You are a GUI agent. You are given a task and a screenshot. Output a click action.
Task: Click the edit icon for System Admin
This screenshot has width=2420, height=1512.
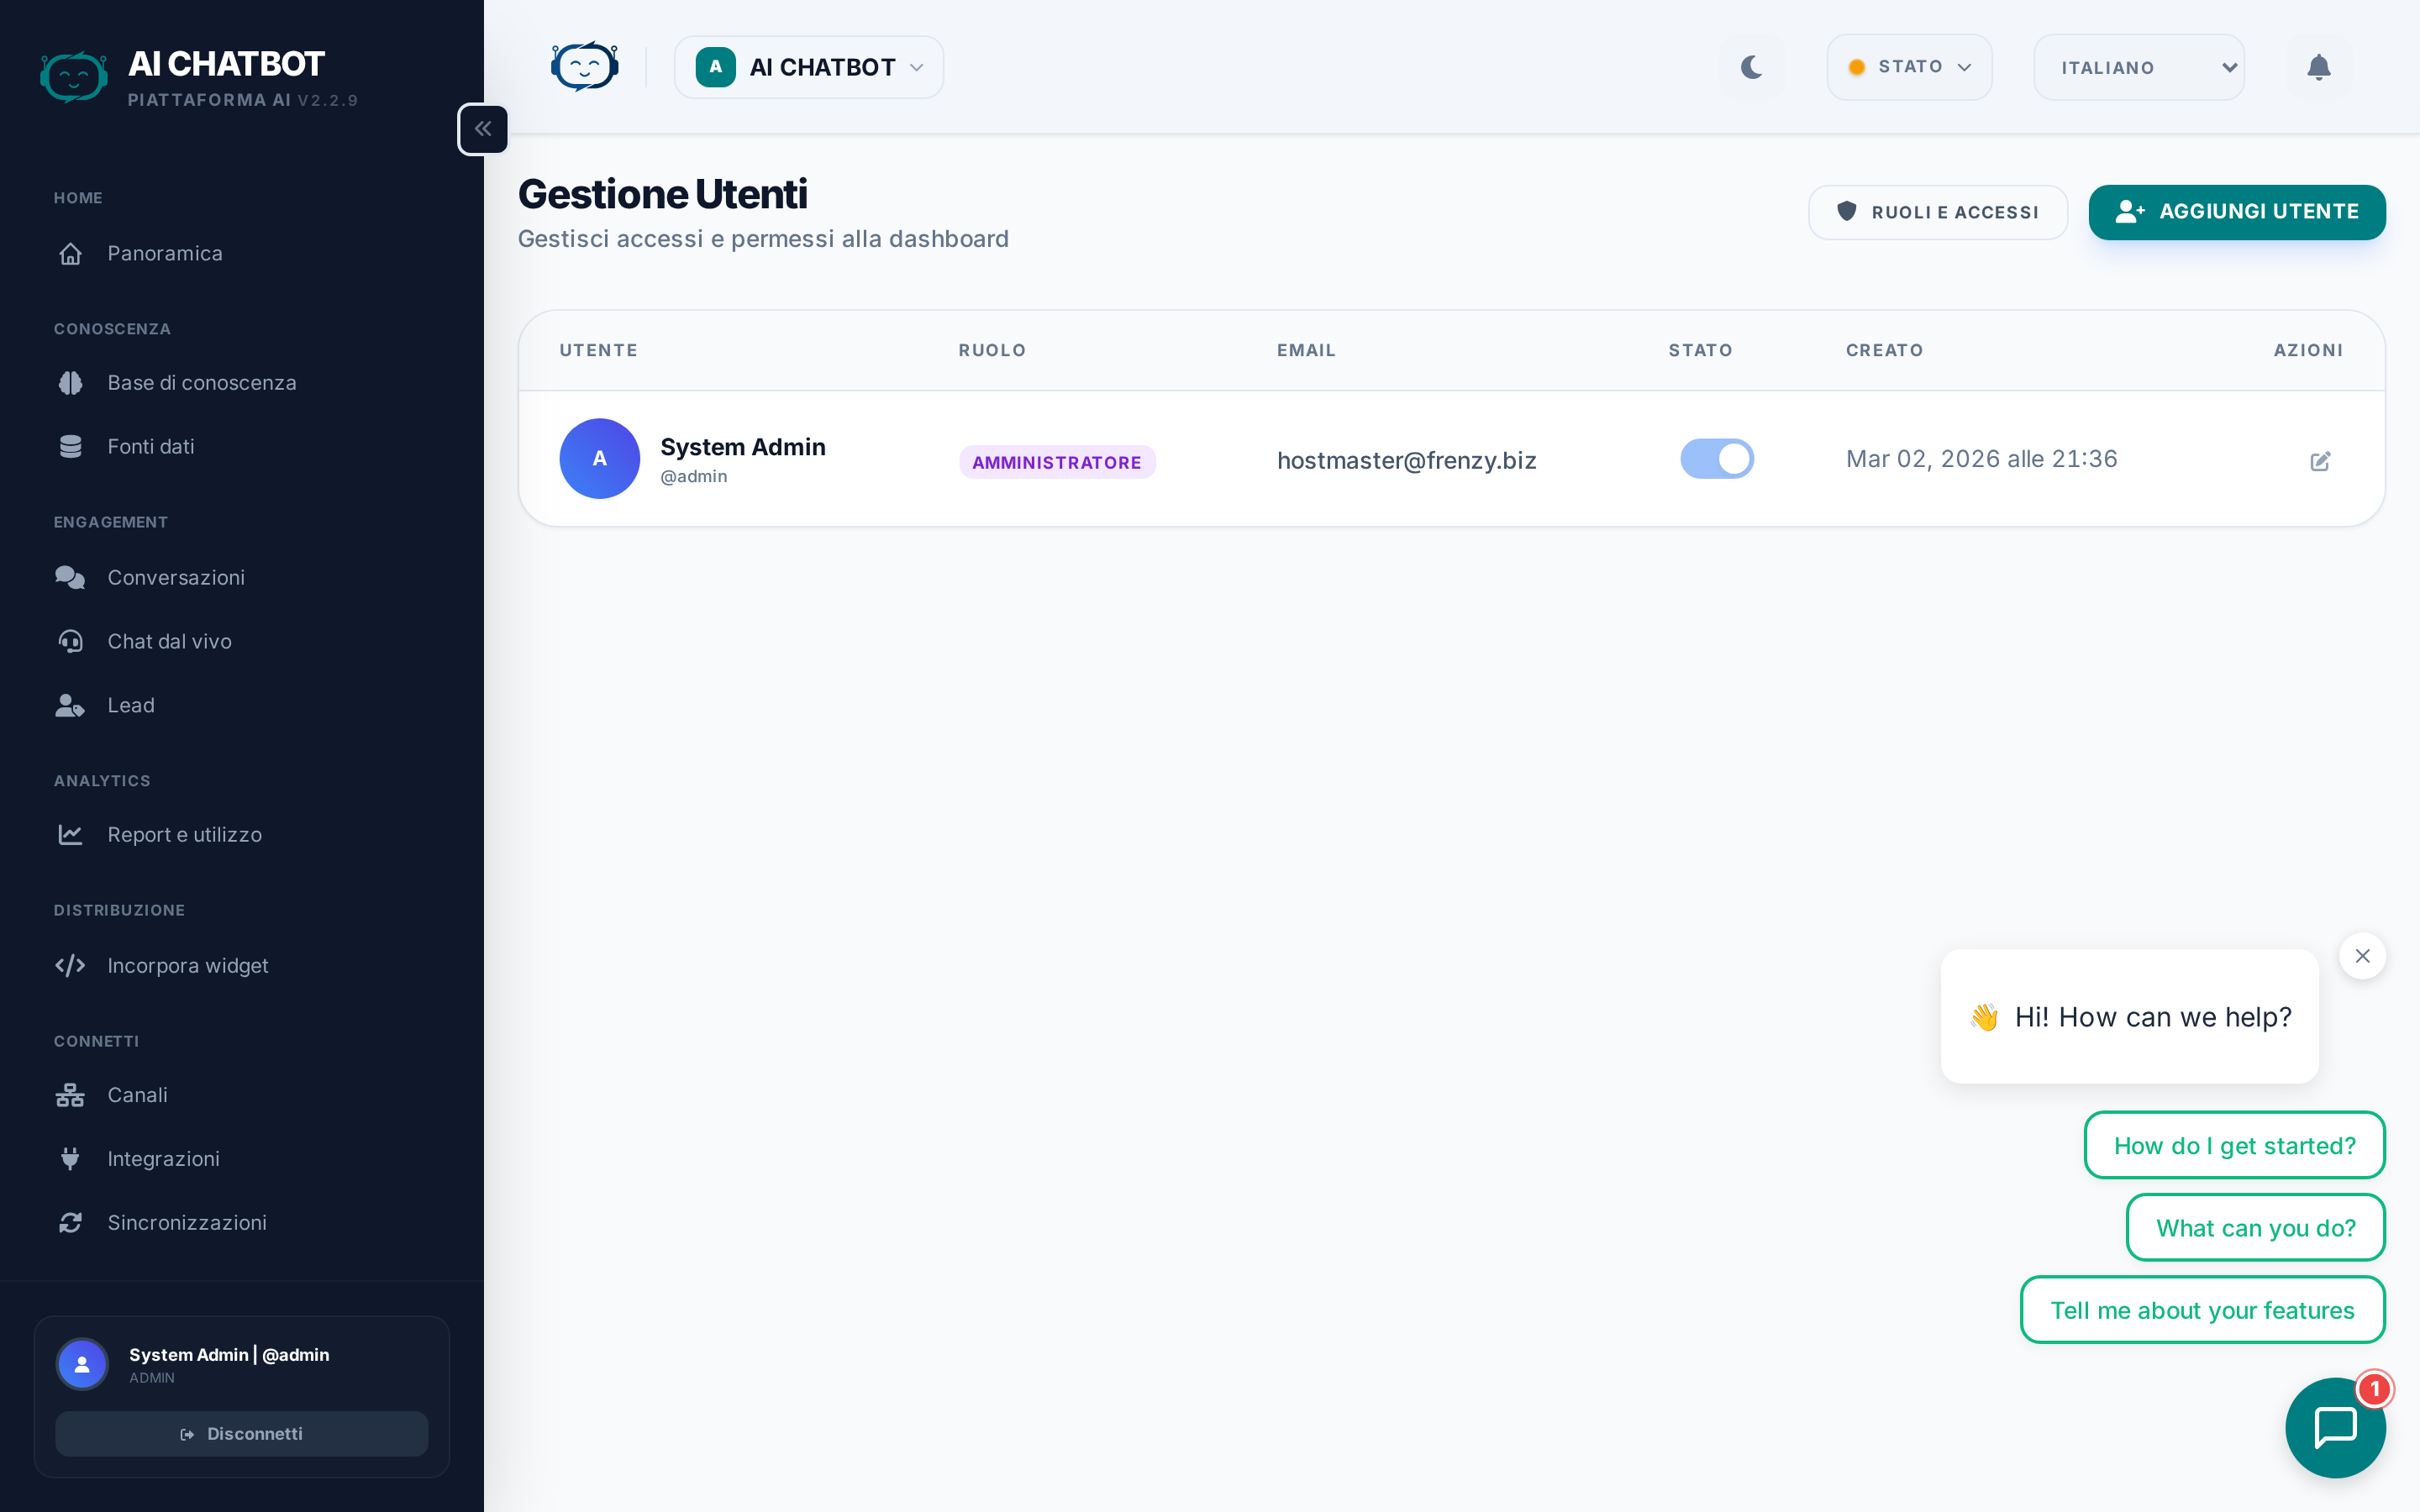click(2320, 461)
